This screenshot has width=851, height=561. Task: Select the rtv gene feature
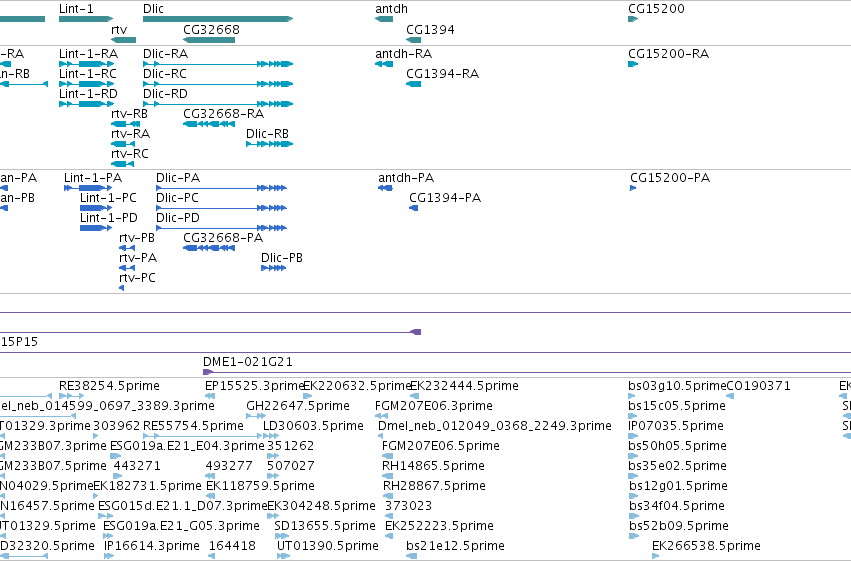coord(123,40)
